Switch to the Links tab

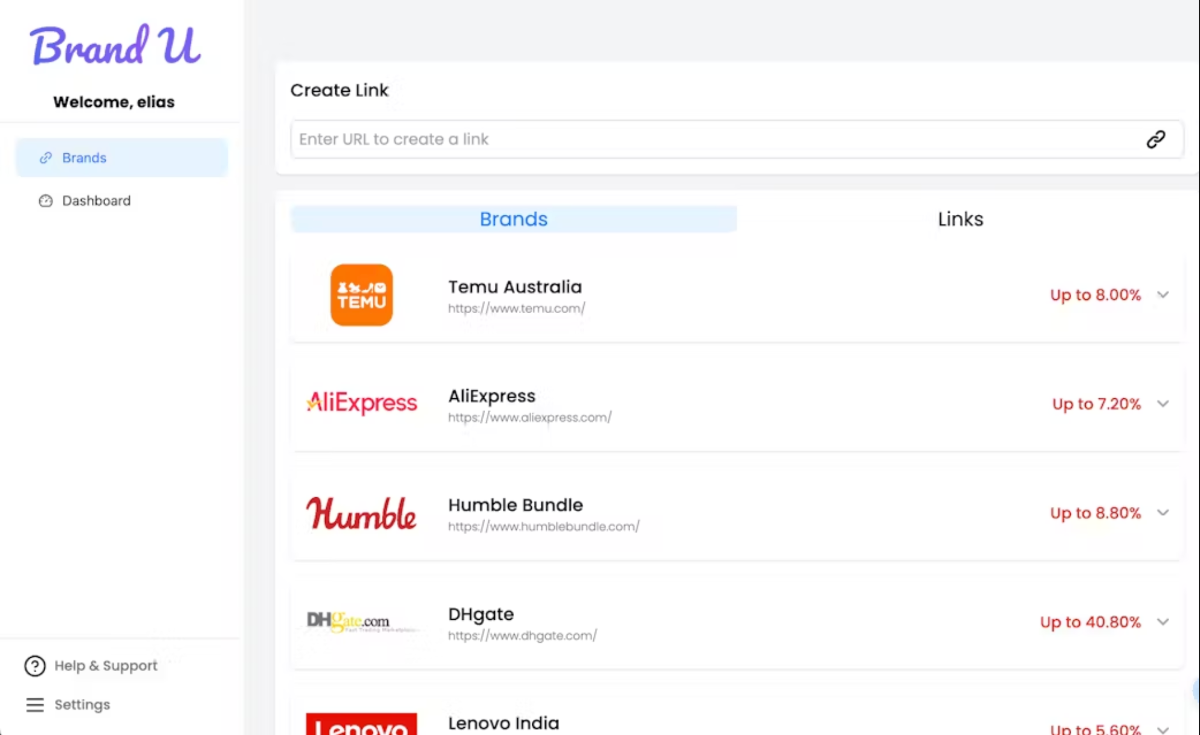pos(961,219)
